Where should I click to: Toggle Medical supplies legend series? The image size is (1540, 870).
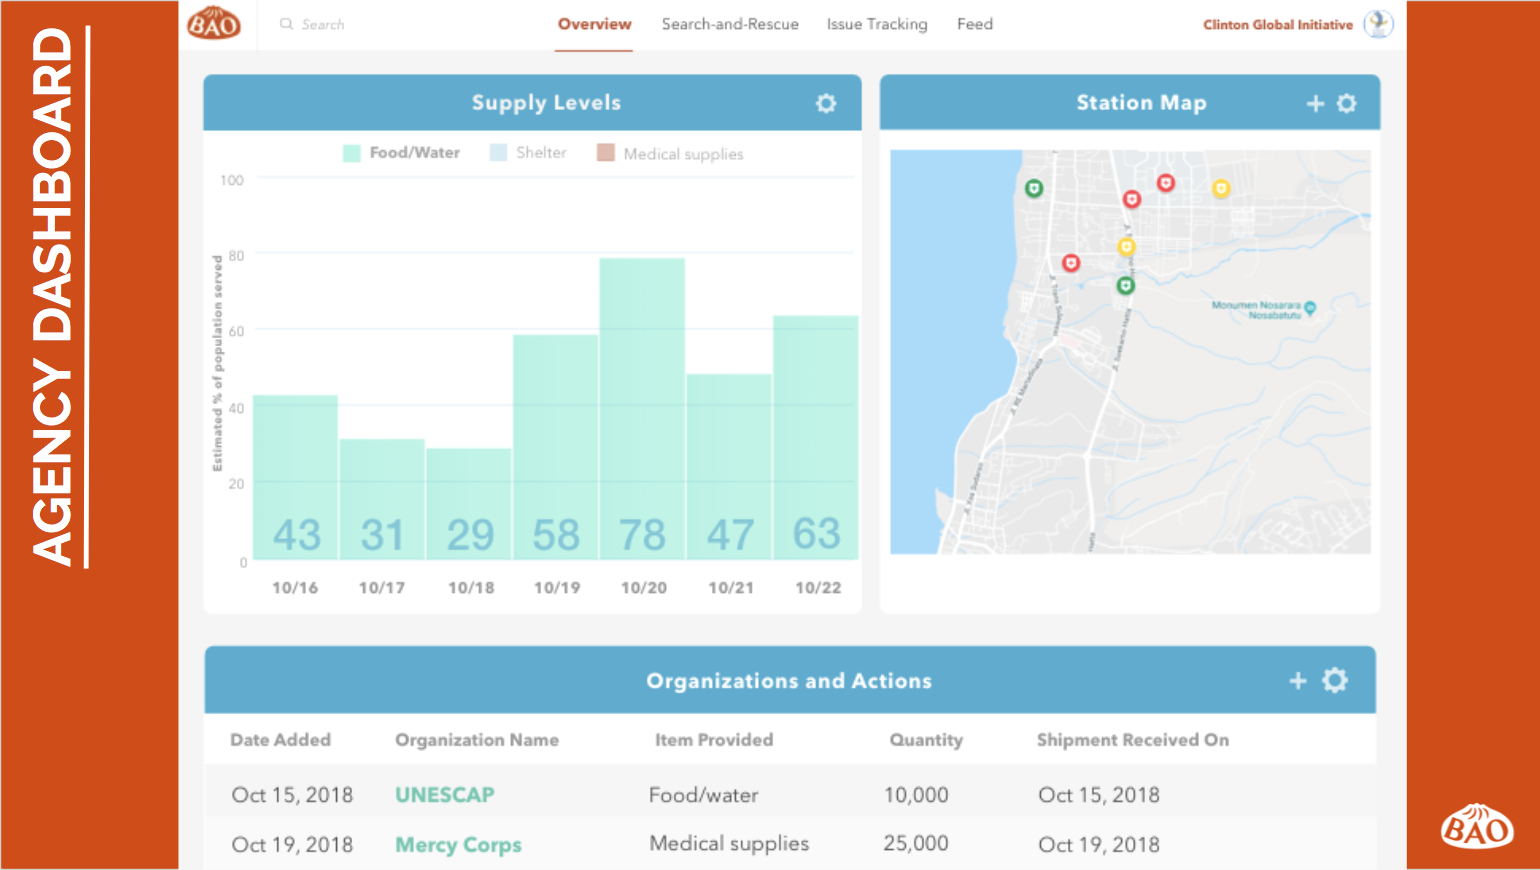pos(670,154)
